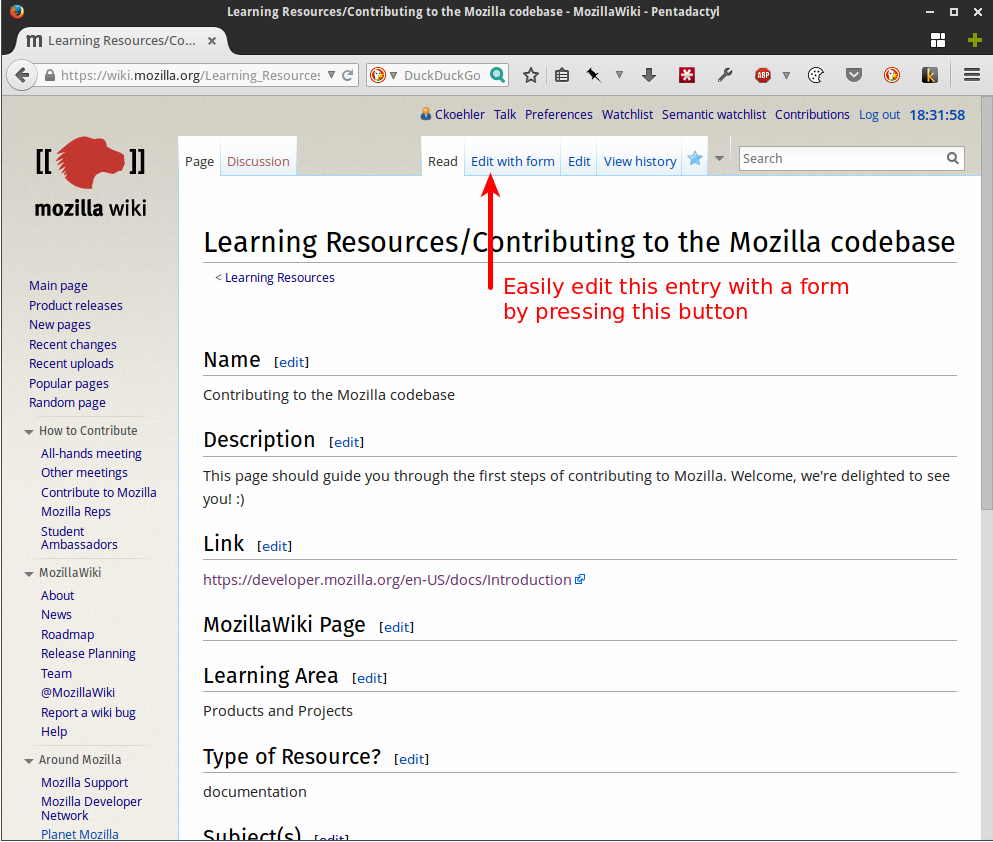Open the wrench developer tools icon
The width and height of the screenshot is (993, 842).
(724, 75)
